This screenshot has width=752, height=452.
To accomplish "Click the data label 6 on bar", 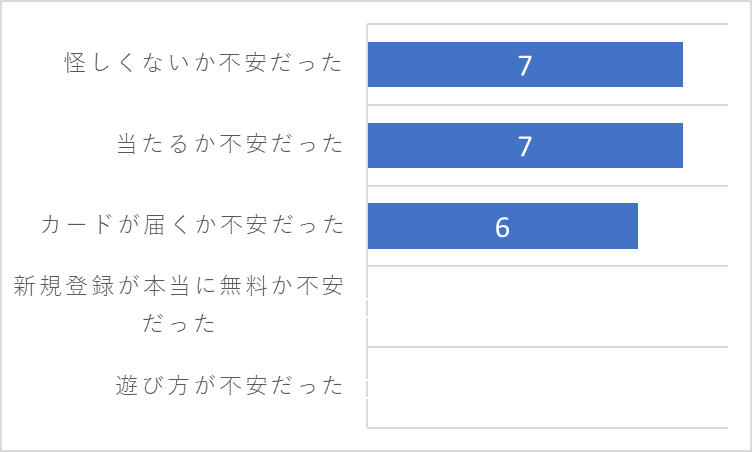I will (502, 227).
